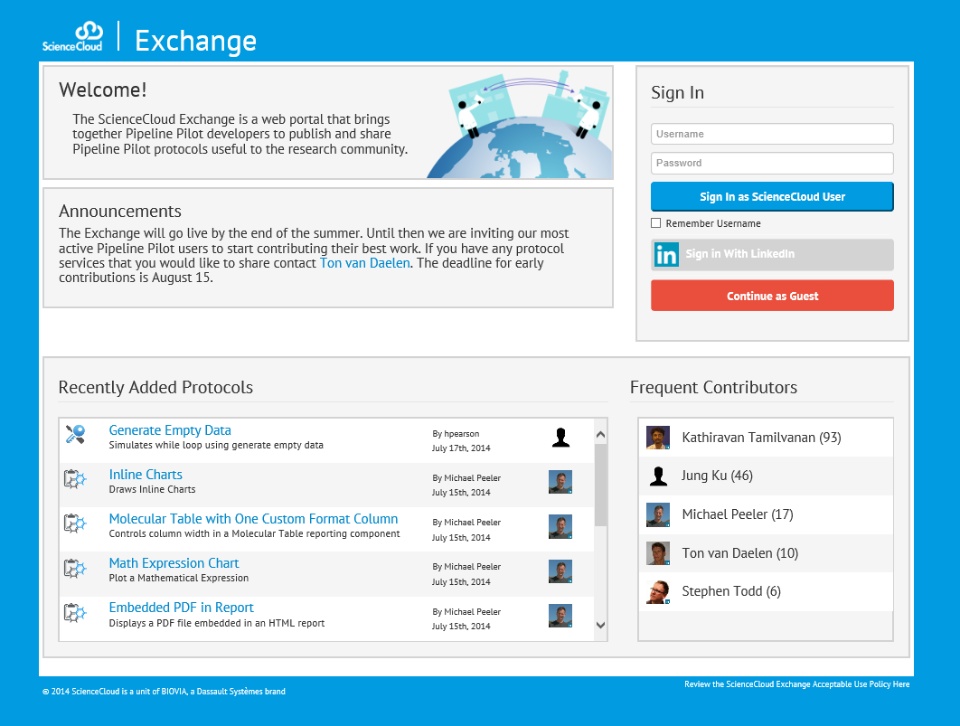Click the tools icon beside Generate Empty Data

click(75, 434)
